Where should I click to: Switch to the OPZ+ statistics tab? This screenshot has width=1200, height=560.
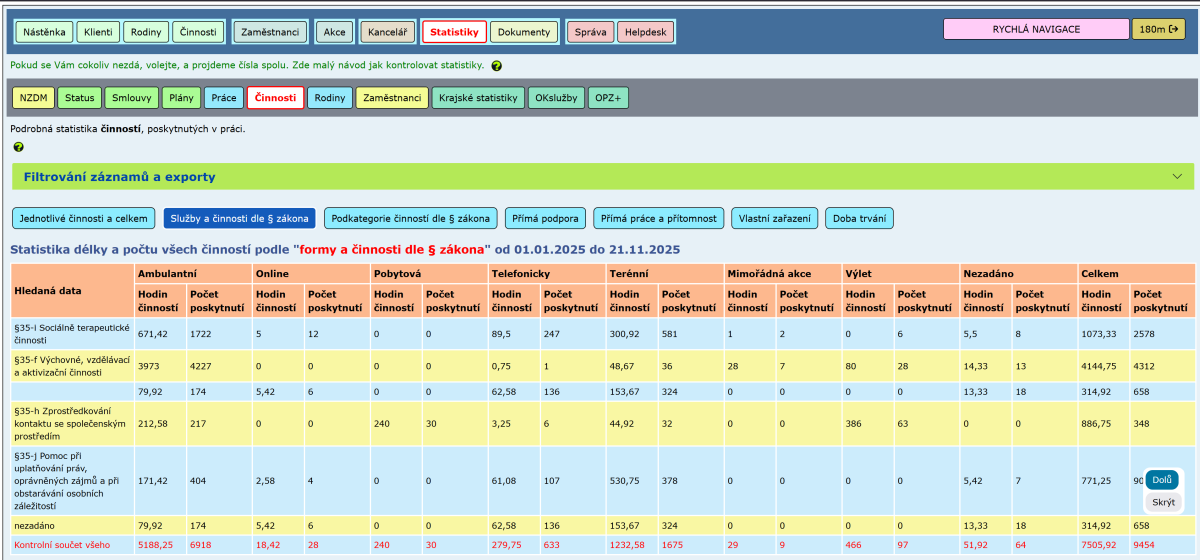tap(608, 98)
